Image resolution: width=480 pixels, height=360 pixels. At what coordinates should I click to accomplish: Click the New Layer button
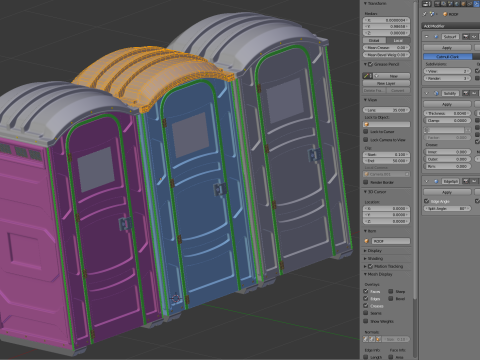point(387,83)
